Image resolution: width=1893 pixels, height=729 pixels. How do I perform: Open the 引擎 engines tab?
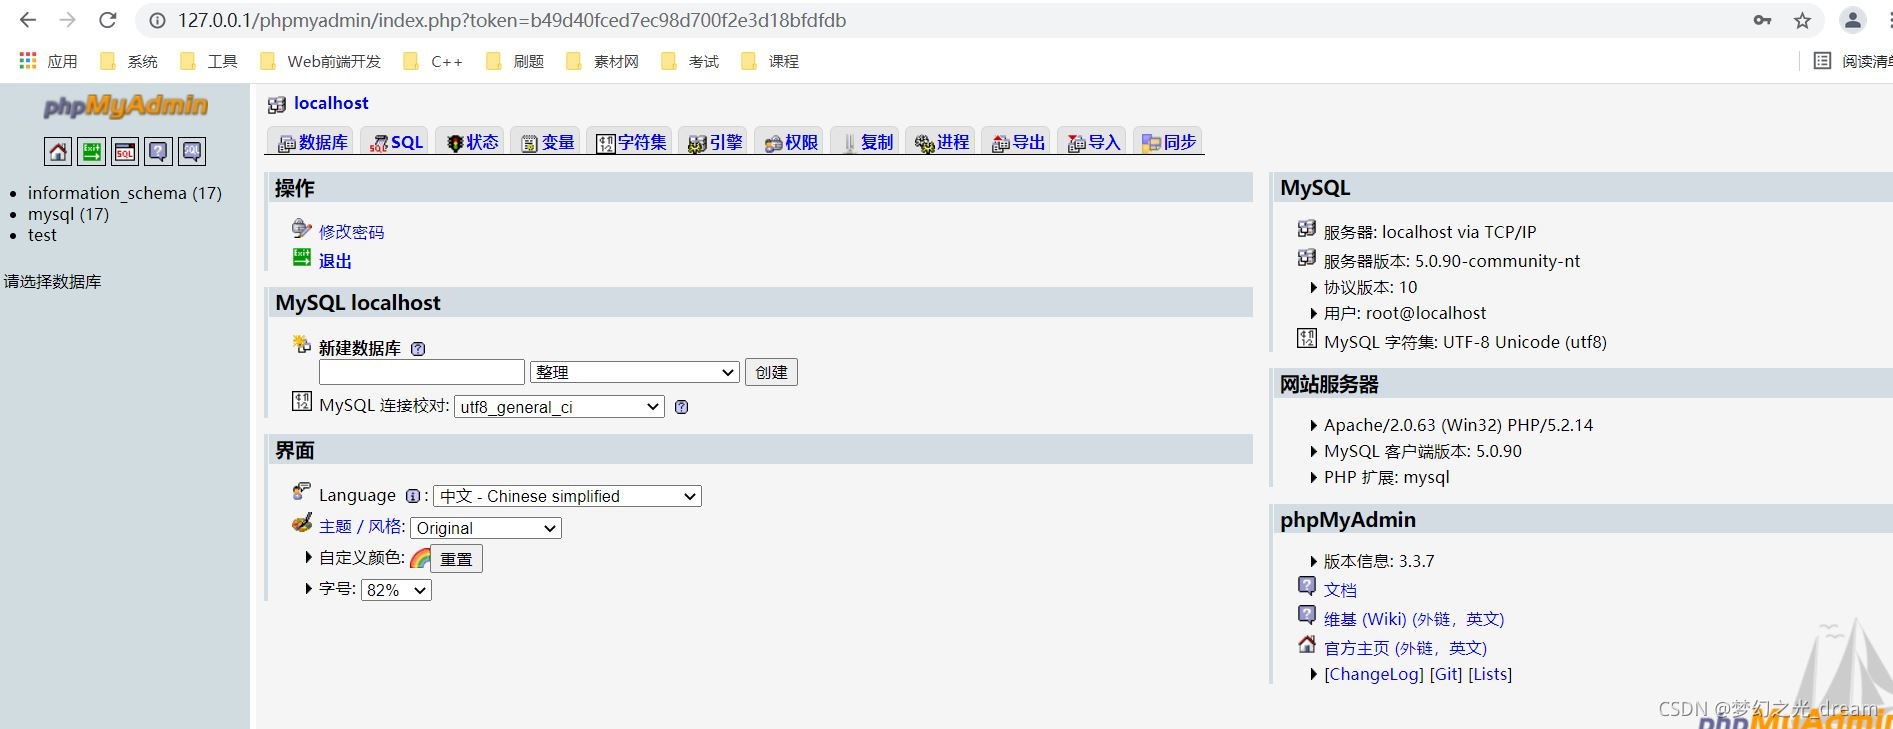[714, 142]
